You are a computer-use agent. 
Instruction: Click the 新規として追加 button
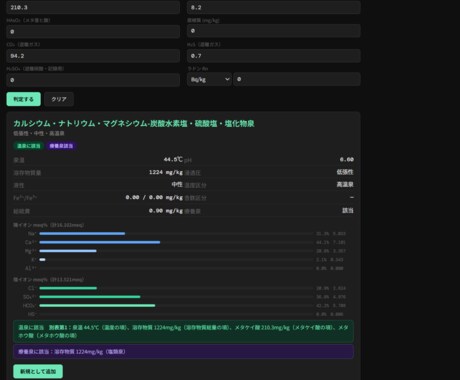pyautogui.click(x=38, y=371)
